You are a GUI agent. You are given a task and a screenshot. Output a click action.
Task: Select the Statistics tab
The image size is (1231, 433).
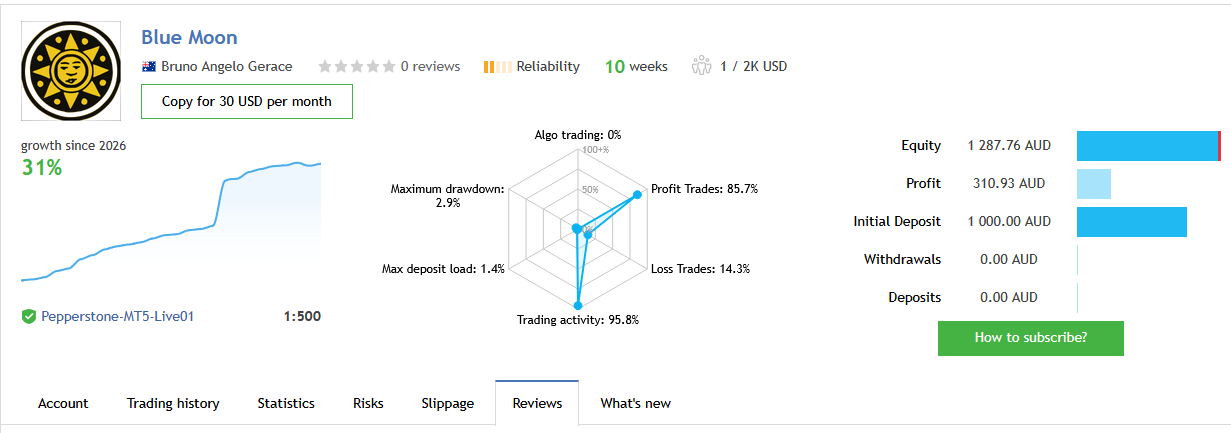(286, 404)
